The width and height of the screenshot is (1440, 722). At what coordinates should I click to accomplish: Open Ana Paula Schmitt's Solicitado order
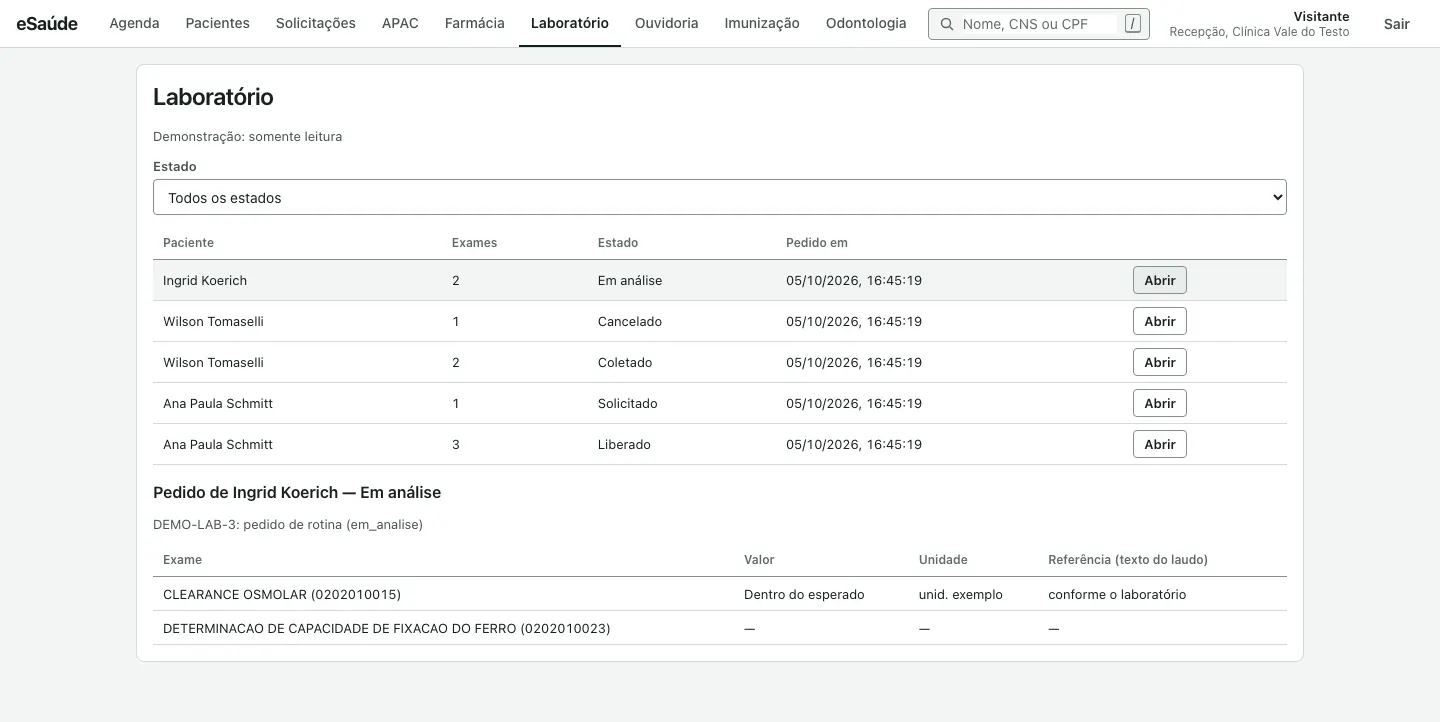[x=1160, y=403]
